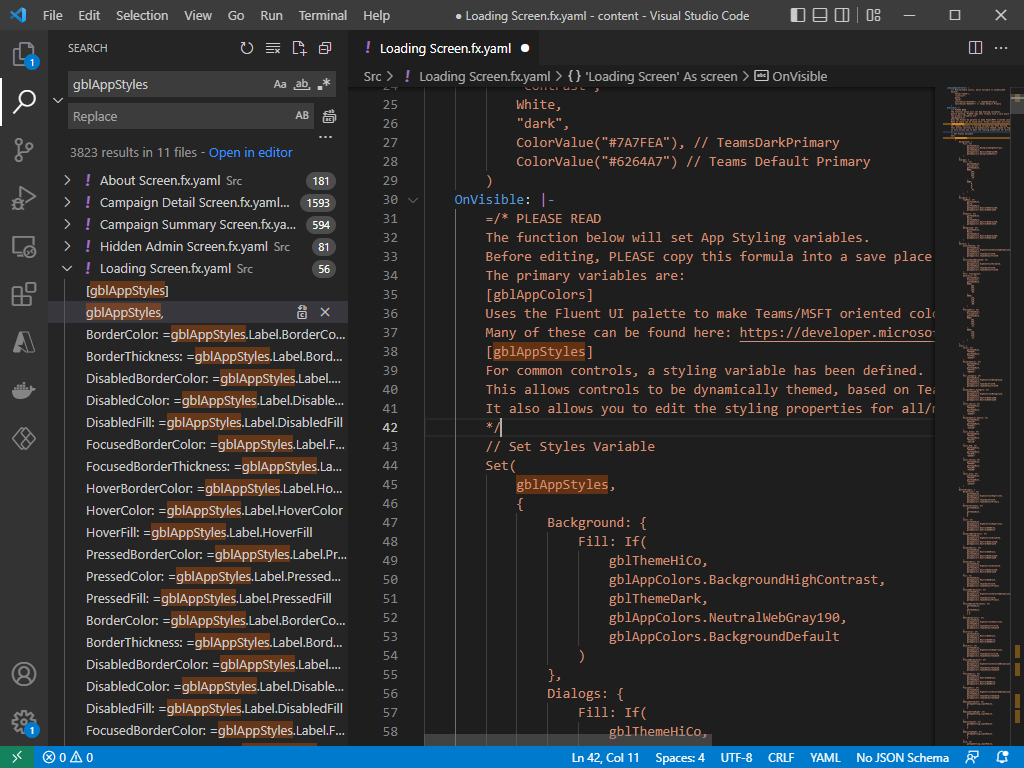Open the Docker panel from activity bar
Viewport: 1024px width, 768px height.
click(24, 391)
